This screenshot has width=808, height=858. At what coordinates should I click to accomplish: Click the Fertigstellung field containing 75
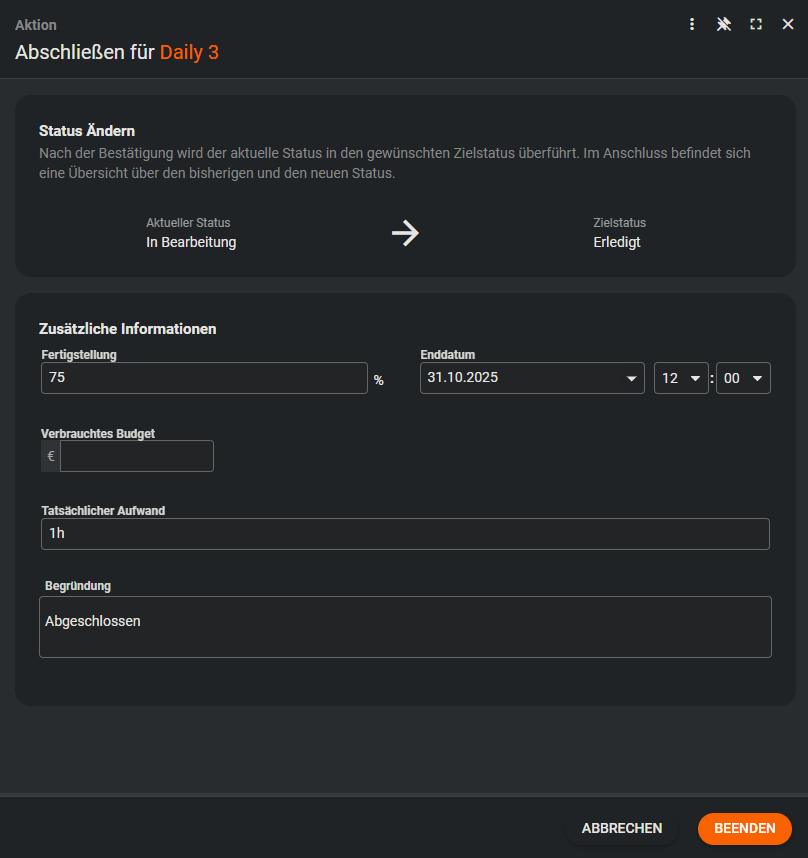coord(204,378)
